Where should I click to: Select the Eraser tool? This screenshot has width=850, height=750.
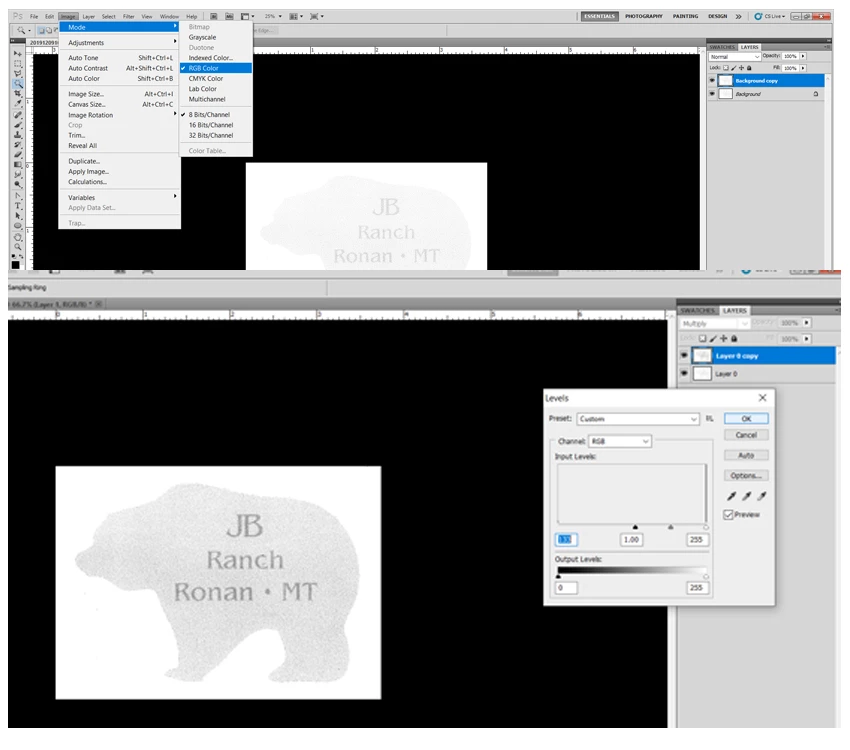pyautogui.click(x=18, y=154)
